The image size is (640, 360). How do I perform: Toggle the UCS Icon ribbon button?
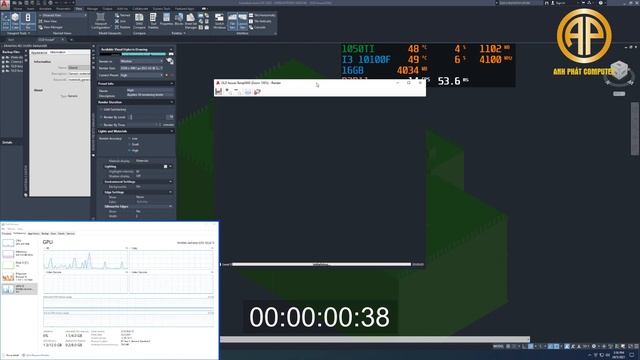pos(6,21)
